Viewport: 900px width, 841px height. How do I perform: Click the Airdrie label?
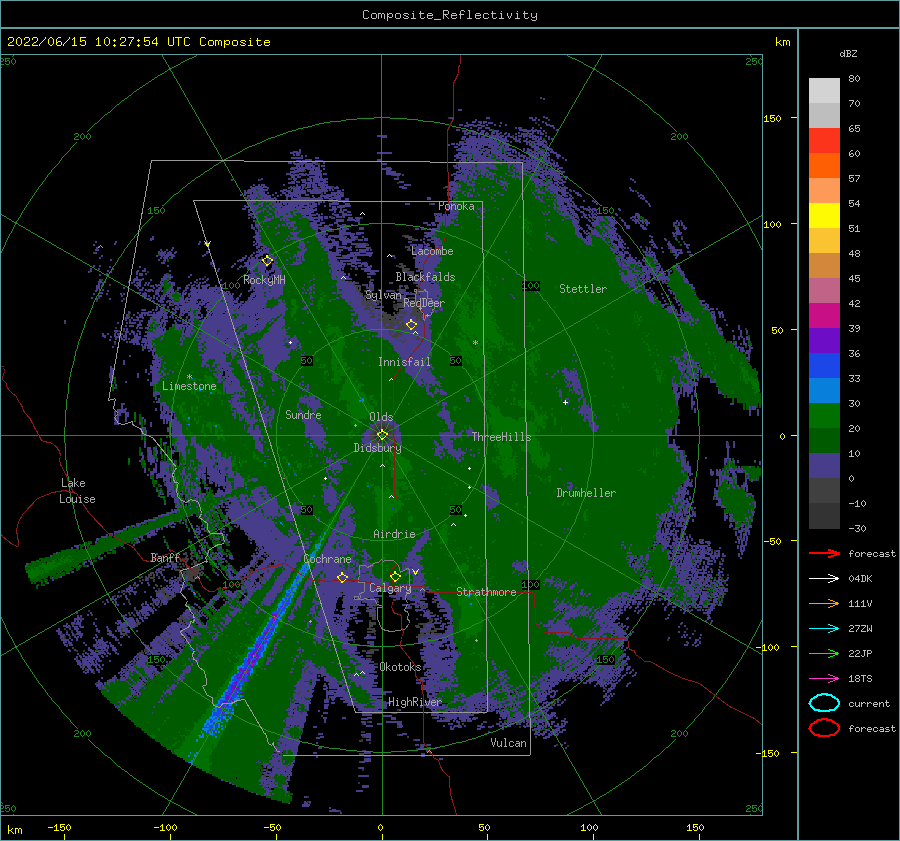pyautogui.click(x=394, y=534)
